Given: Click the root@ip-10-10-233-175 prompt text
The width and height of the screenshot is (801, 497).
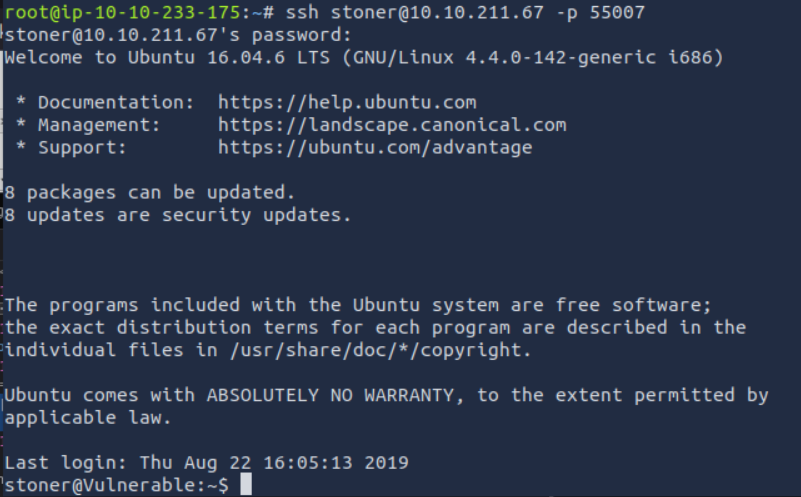Looking at the screenshot, I should tap(126, 12).
